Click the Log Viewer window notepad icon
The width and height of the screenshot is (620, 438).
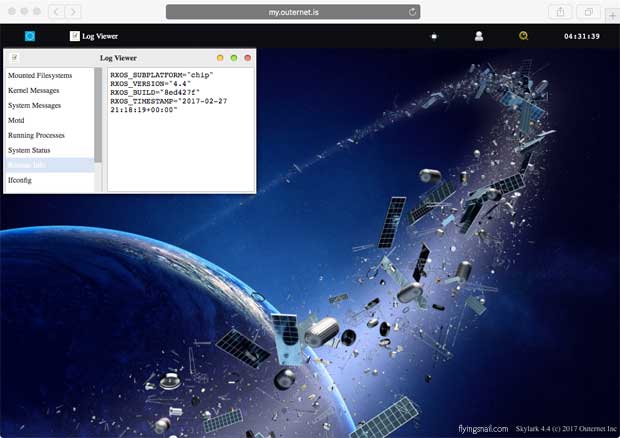pos(14,58)
